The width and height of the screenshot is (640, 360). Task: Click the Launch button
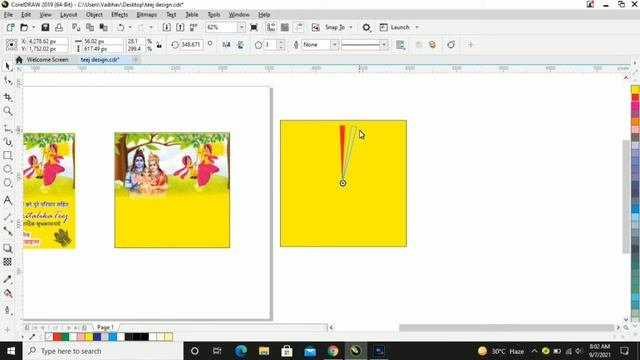[x=395, y=27]
